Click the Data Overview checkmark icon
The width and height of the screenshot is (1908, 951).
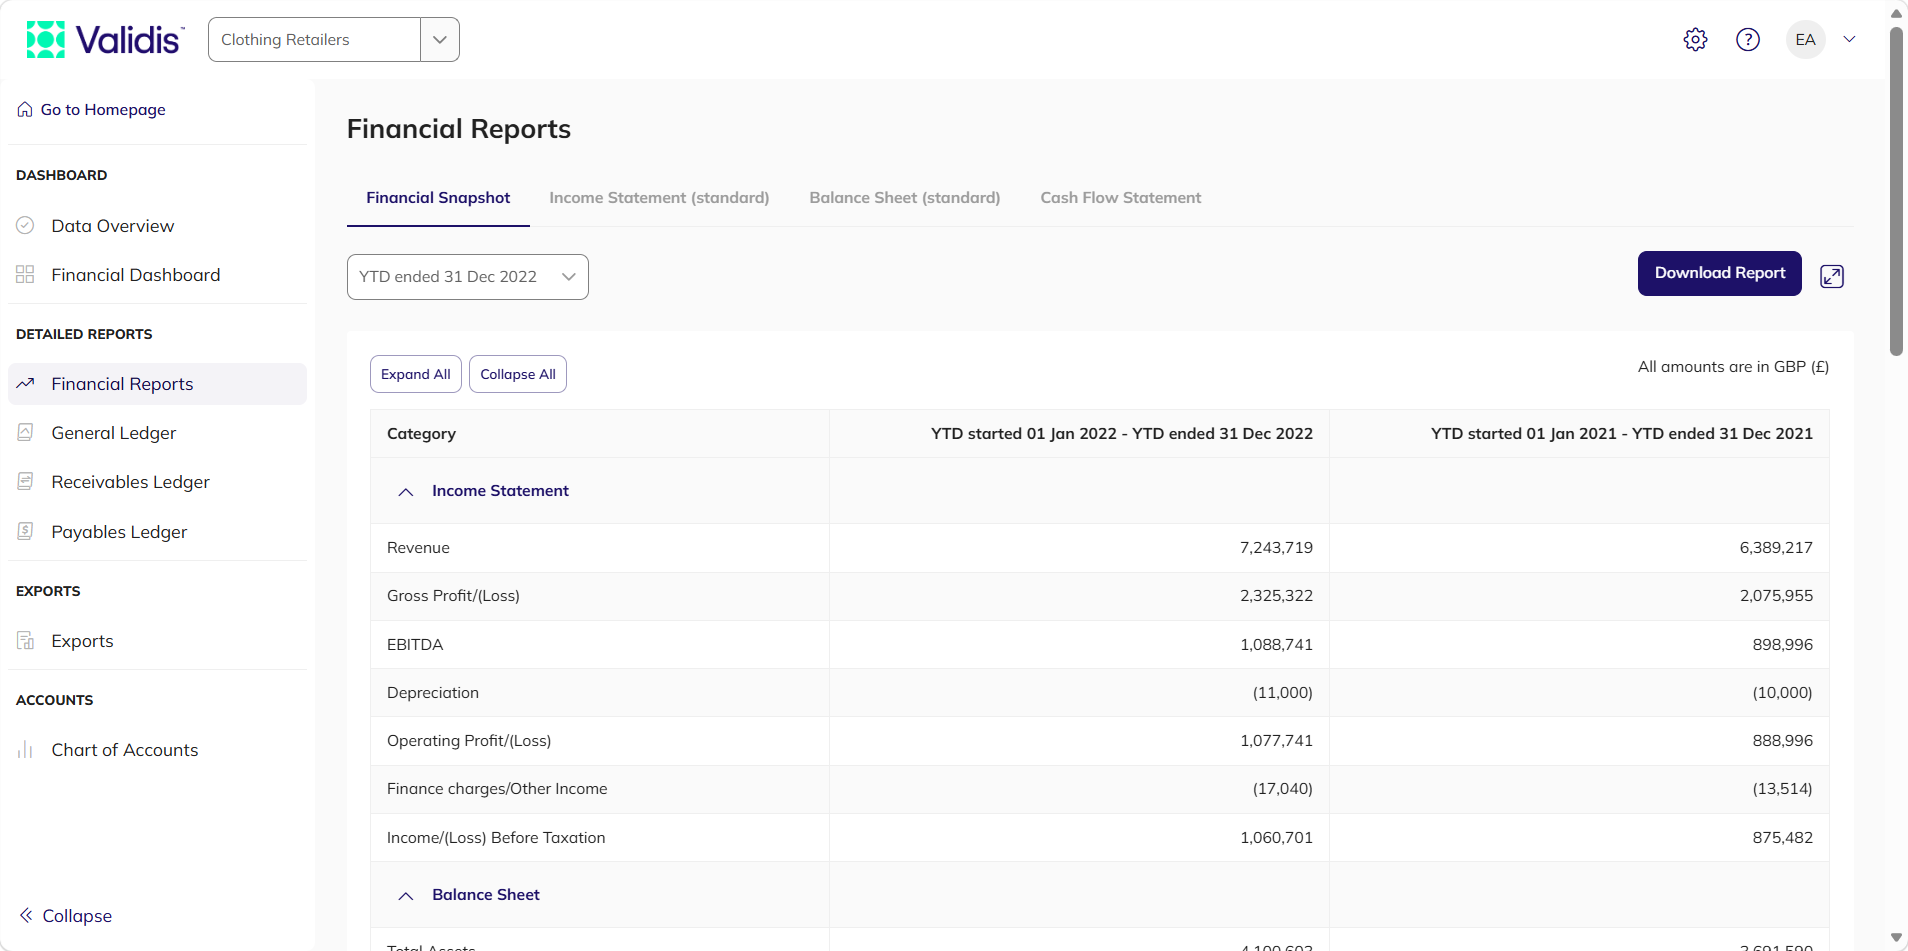pyautogui.click(x=25, y=226)
